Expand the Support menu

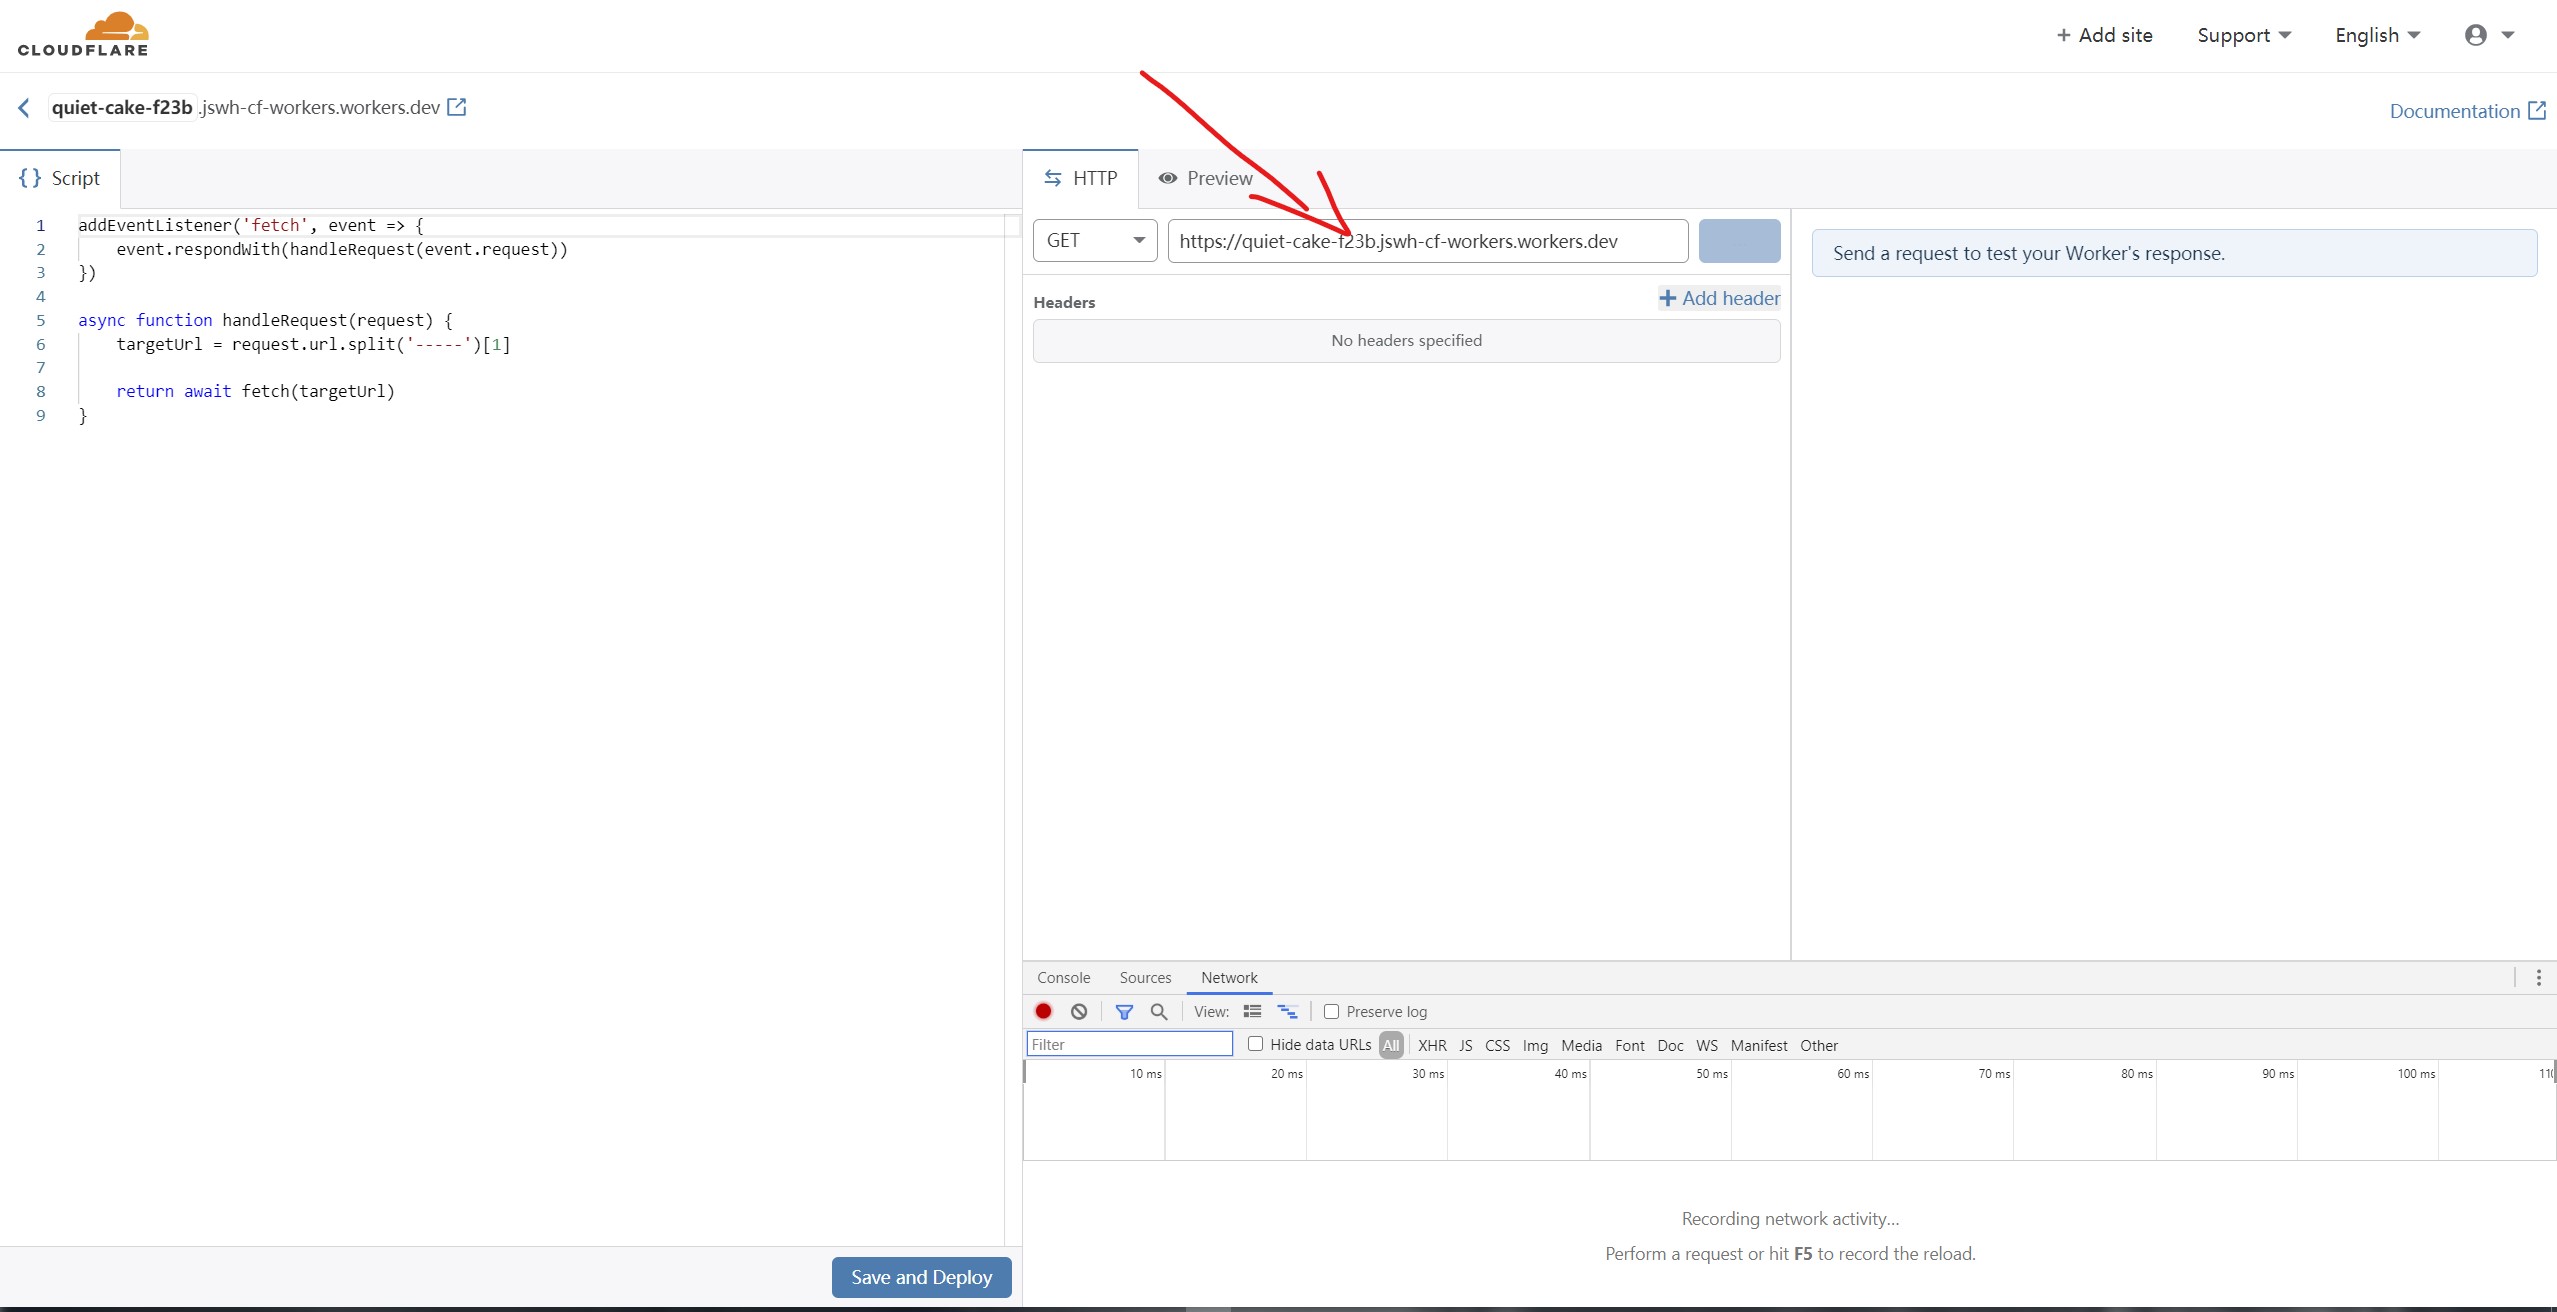[2243, 35]
